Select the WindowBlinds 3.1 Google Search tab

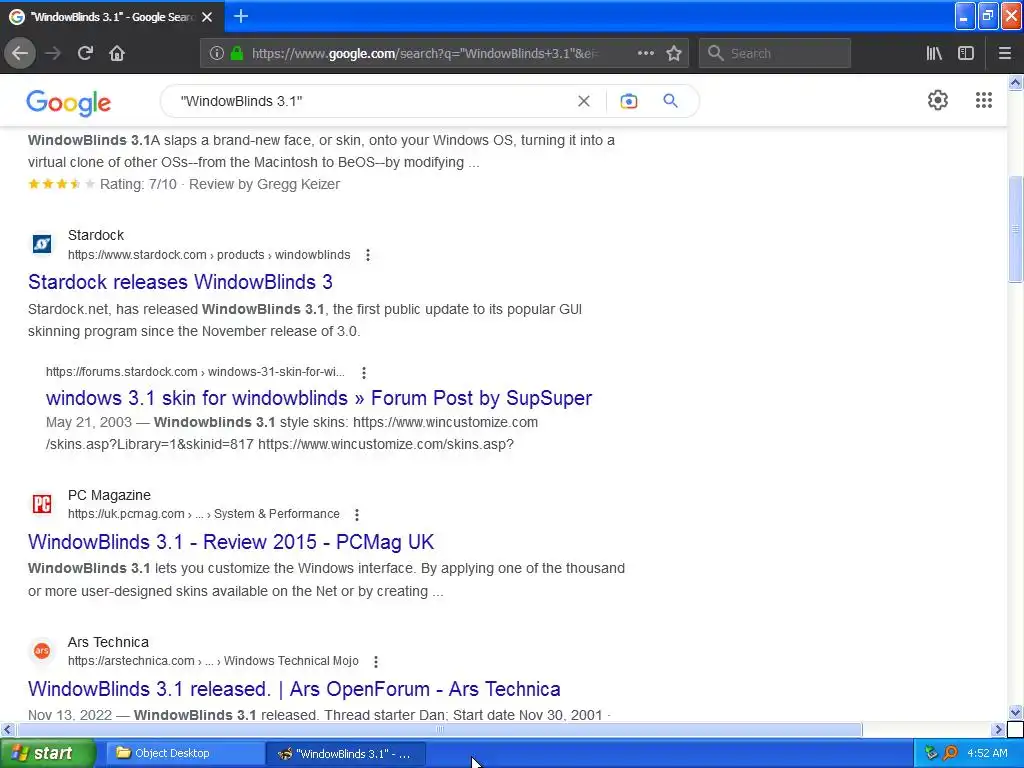click(112, 17)
